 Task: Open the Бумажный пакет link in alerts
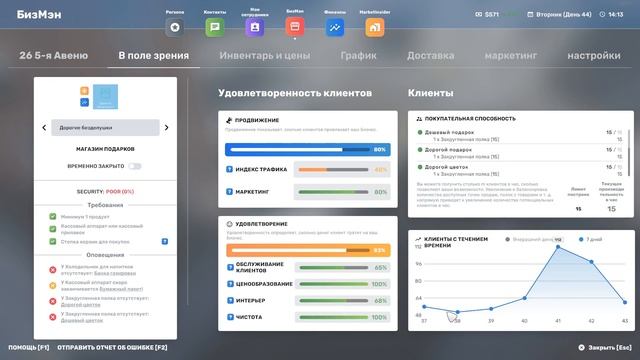121,289
